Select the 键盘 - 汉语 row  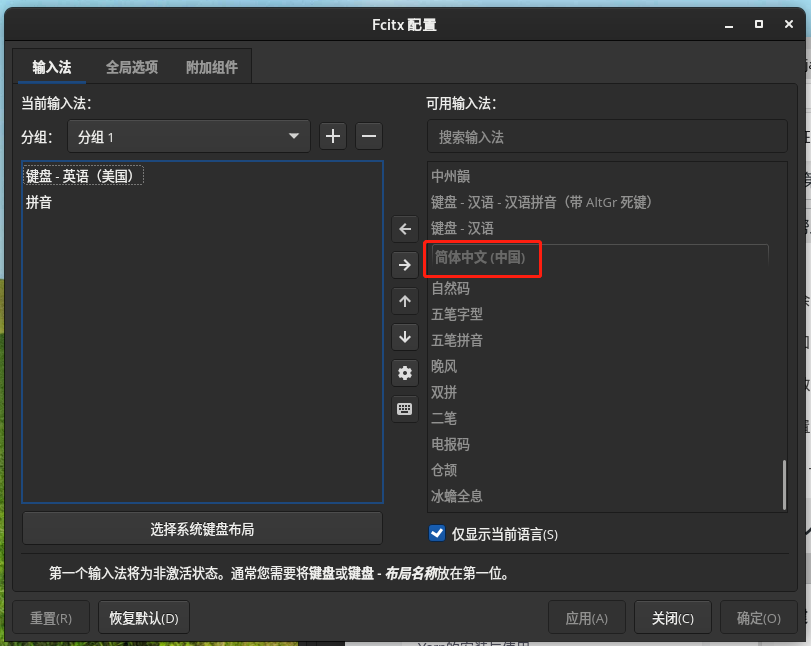click(605, 228)
